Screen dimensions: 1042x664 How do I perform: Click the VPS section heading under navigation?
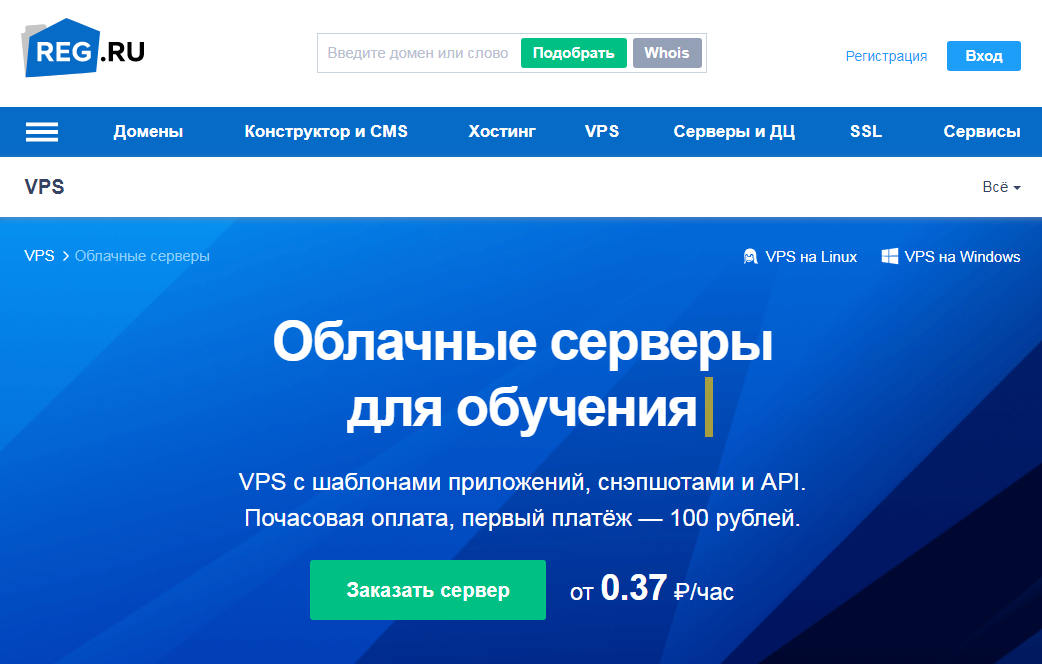[44, 187]
